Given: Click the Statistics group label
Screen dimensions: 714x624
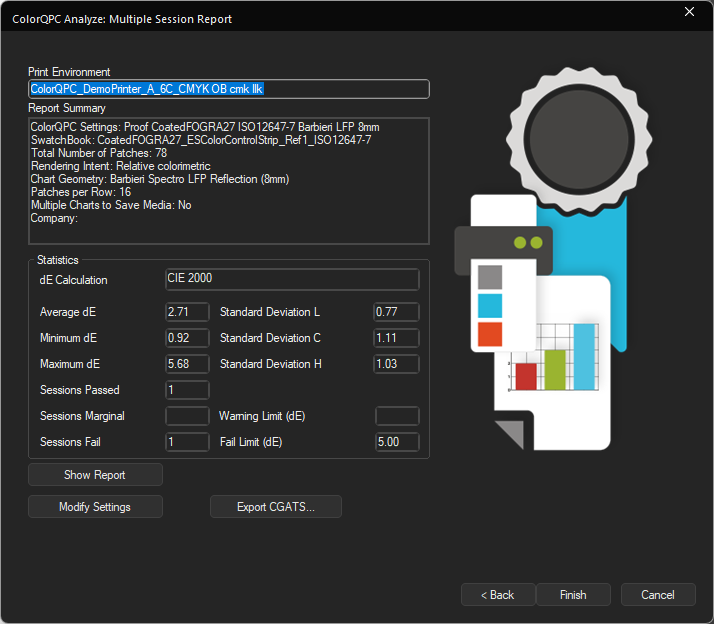Looking at the screenshot, I should 58,260.
